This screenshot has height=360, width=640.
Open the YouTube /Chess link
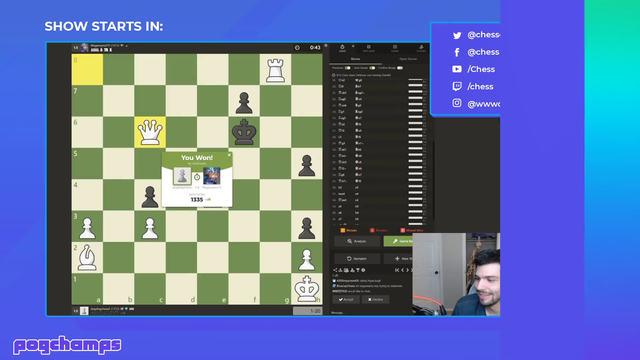(481, 69)
